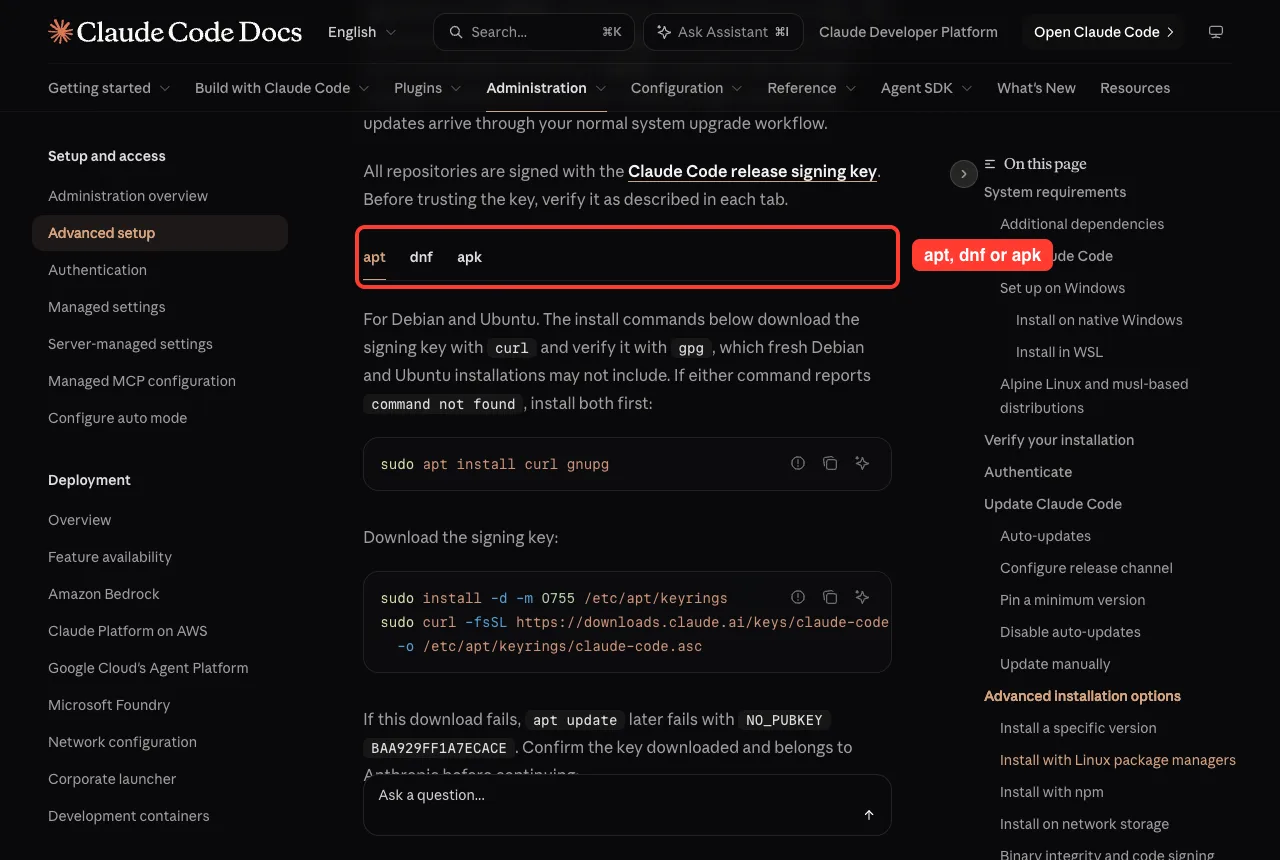This screenshot has width=1280, height=860.
Task: Open Server-managed settings page
Action: [130, 344]
